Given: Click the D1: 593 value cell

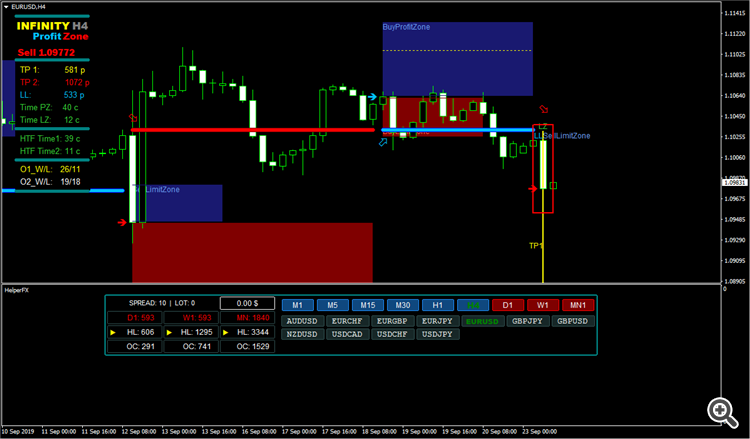Looking at the screenshot, I should point(135,318).
